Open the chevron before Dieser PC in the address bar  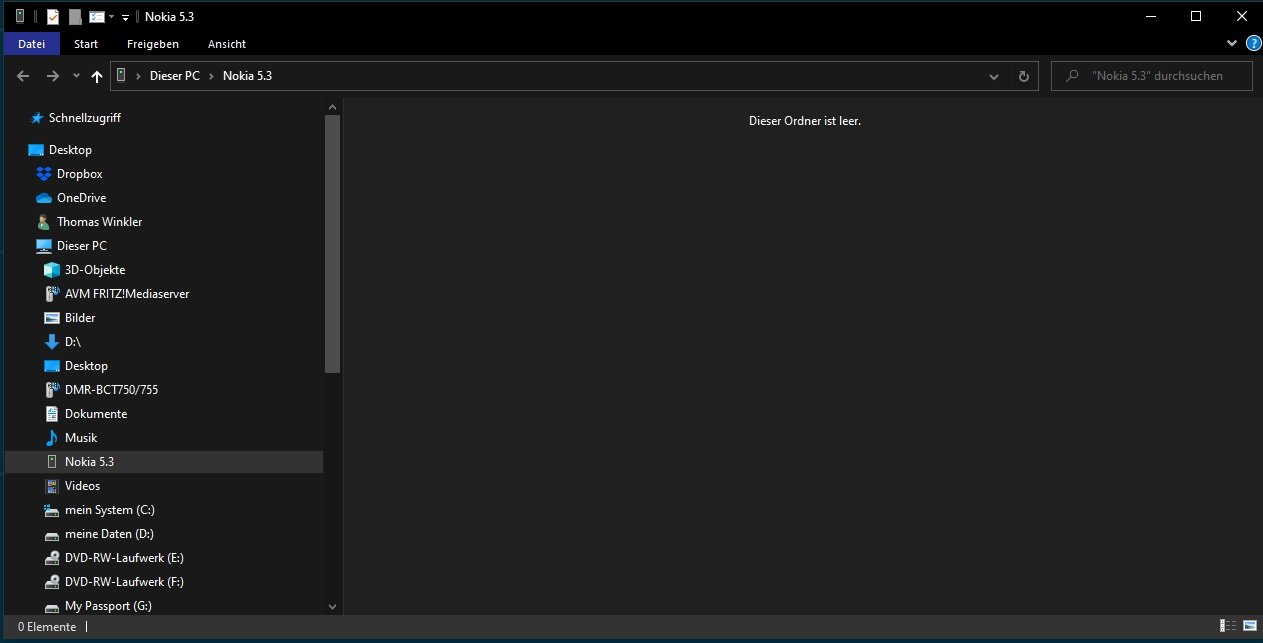click(138, 76)
